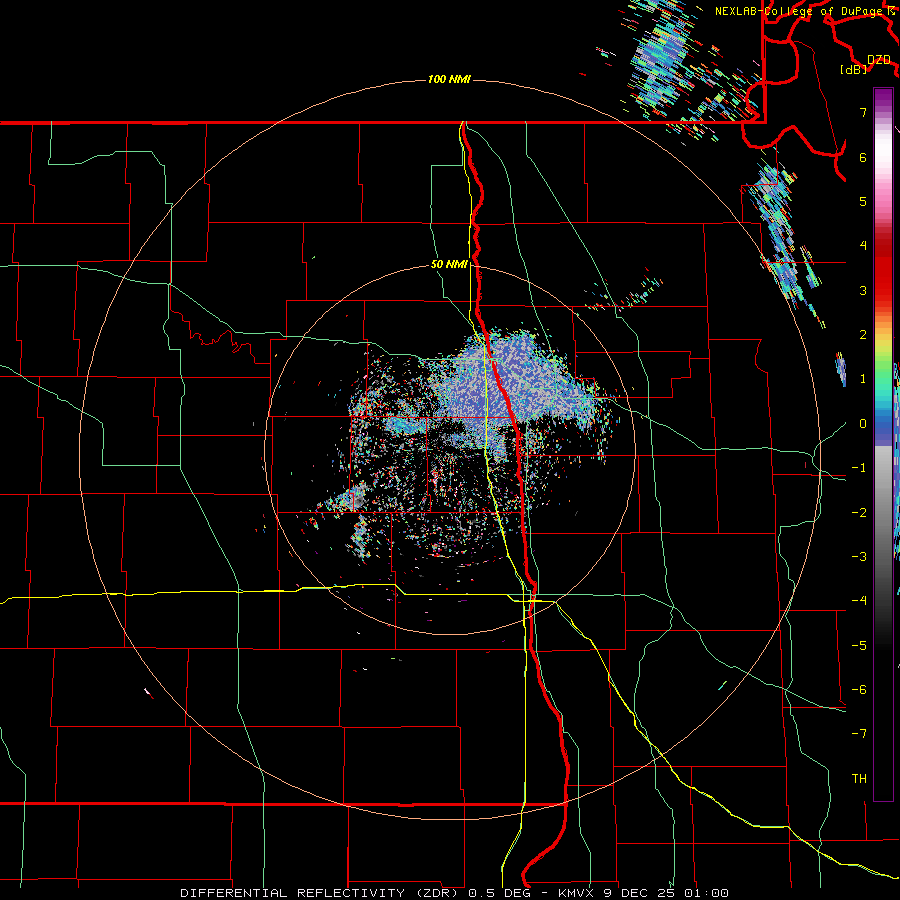The height and width of the screenshot is (900, 900).
Task: Click the DIFFERENTIAL REFLECTIVITY (ZDR) title text
Action: coord(321,893)
